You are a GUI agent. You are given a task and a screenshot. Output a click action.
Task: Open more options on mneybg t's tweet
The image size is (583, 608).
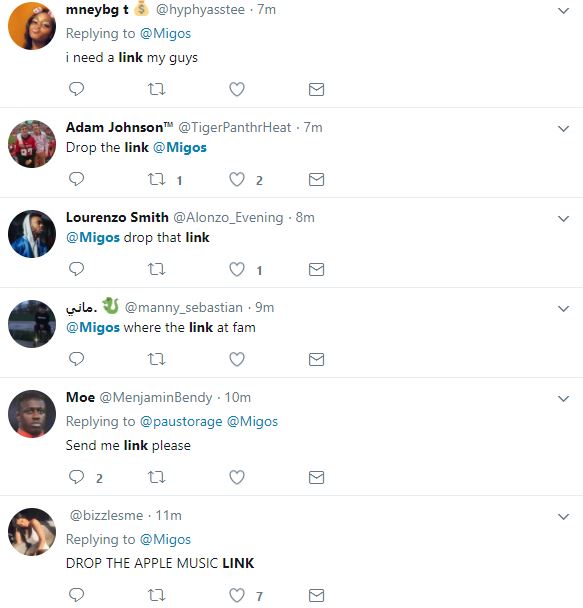tap(563, 11)
